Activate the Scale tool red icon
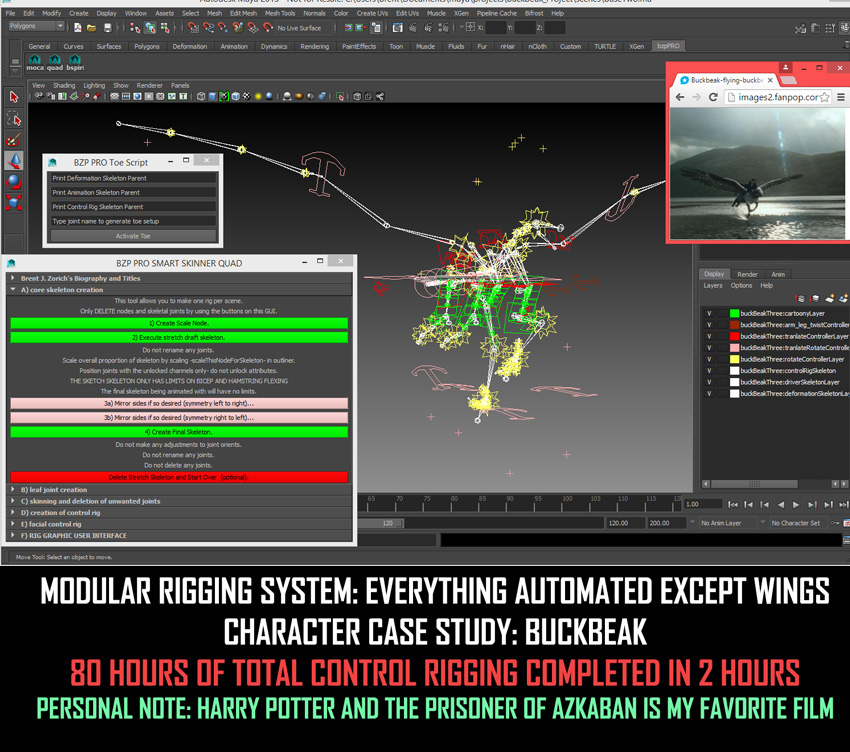 point(14,203)
